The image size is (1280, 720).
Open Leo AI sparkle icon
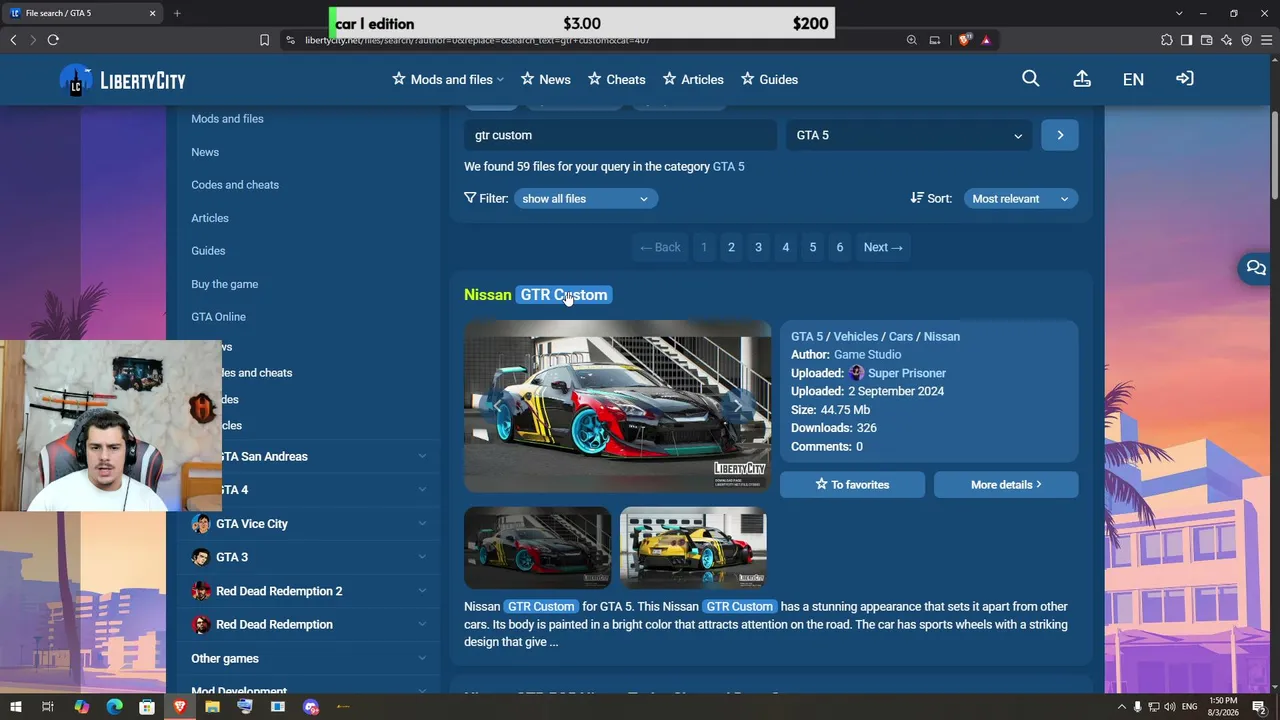[1226, 40]
